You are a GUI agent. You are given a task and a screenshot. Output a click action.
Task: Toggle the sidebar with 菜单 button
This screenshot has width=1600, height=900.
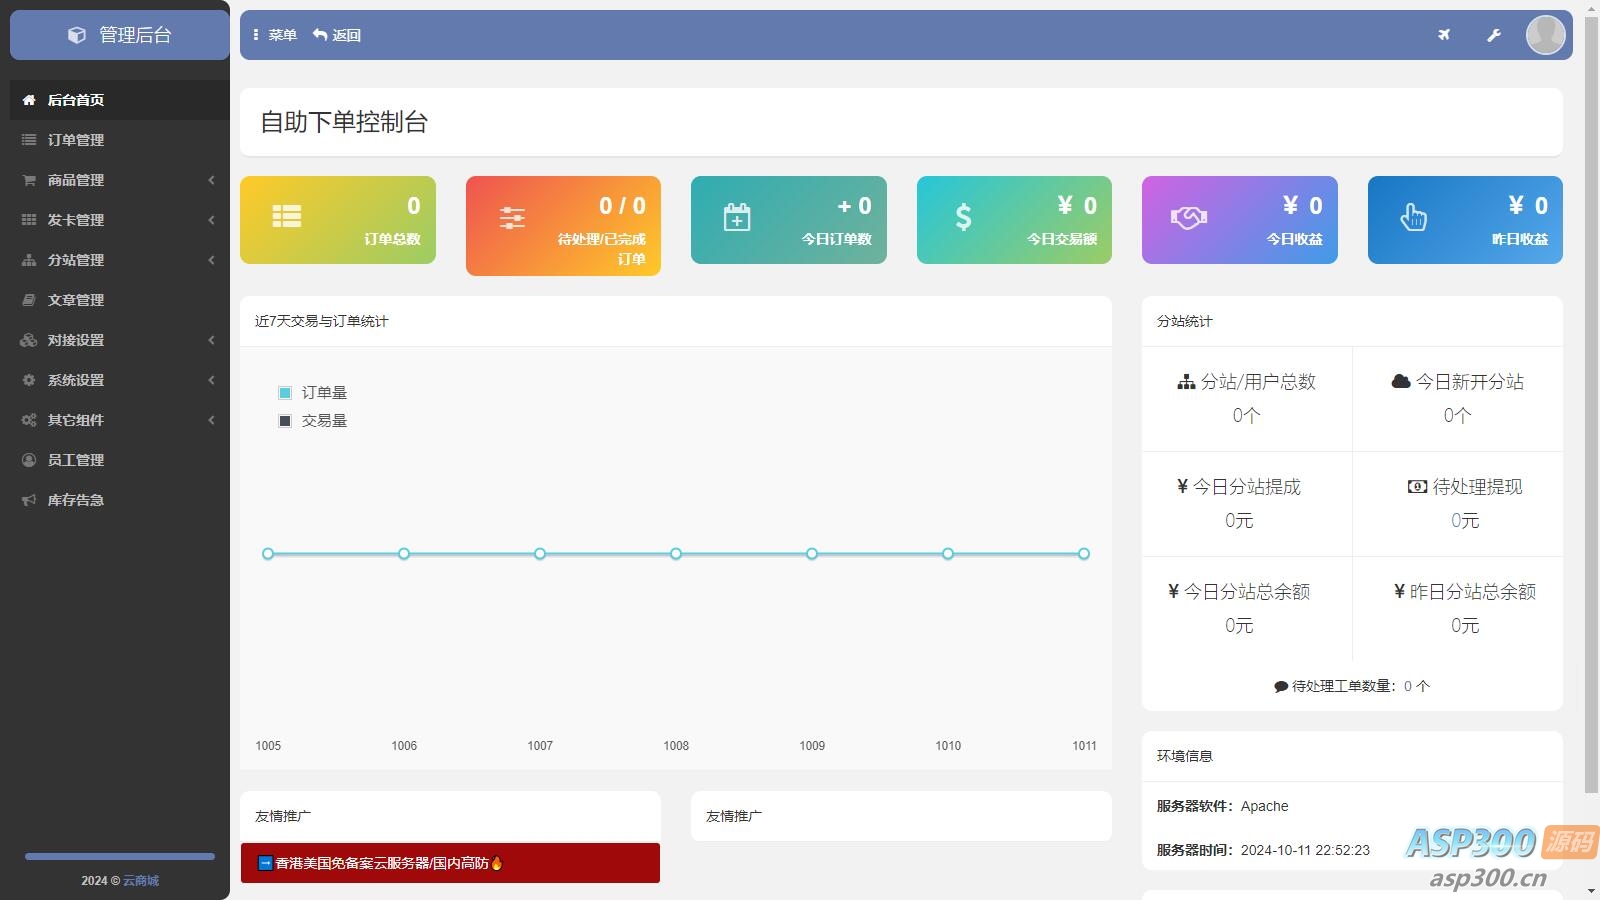(x=275, y=35)
